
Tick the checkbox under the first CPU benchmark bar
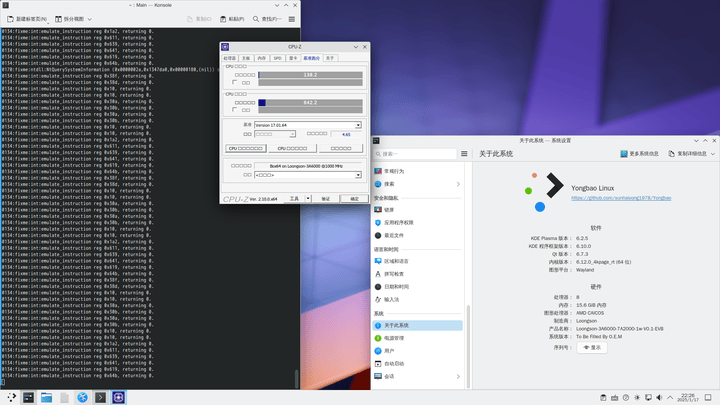[233, 82]
